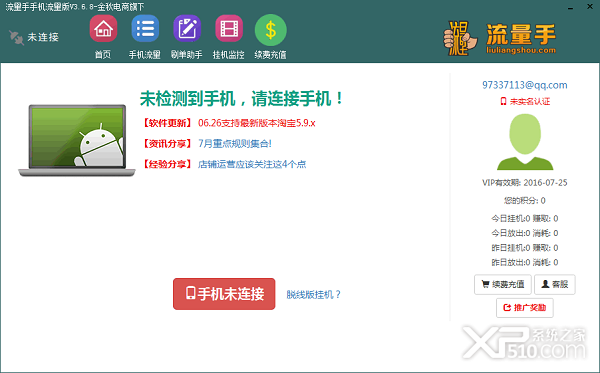Click the 未连接 plug status icon
Image resolution: width=600 pixels, height=373 pixels.
pos(16,37)
